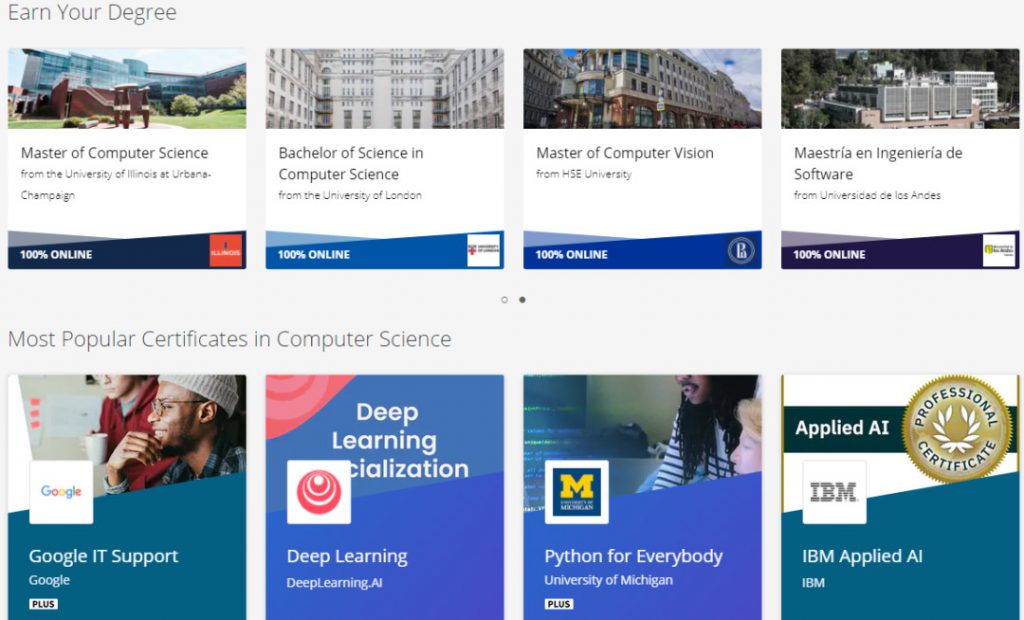Click 'from Universidad de los Andes' text
Screen dimensions: 1024x620
pos(867,195)
